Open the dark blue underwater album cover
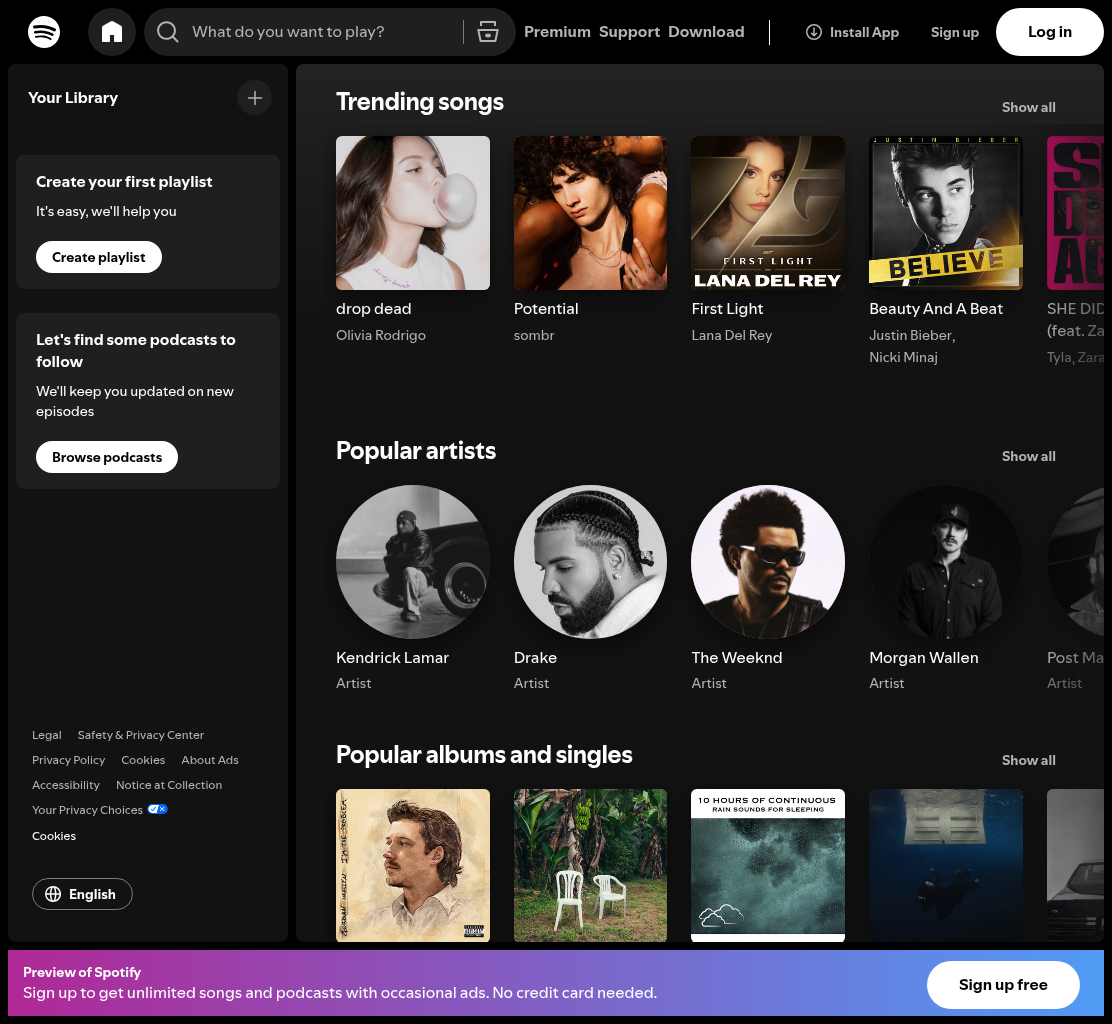The image size is (1112, 1024). tap(946, 865)
